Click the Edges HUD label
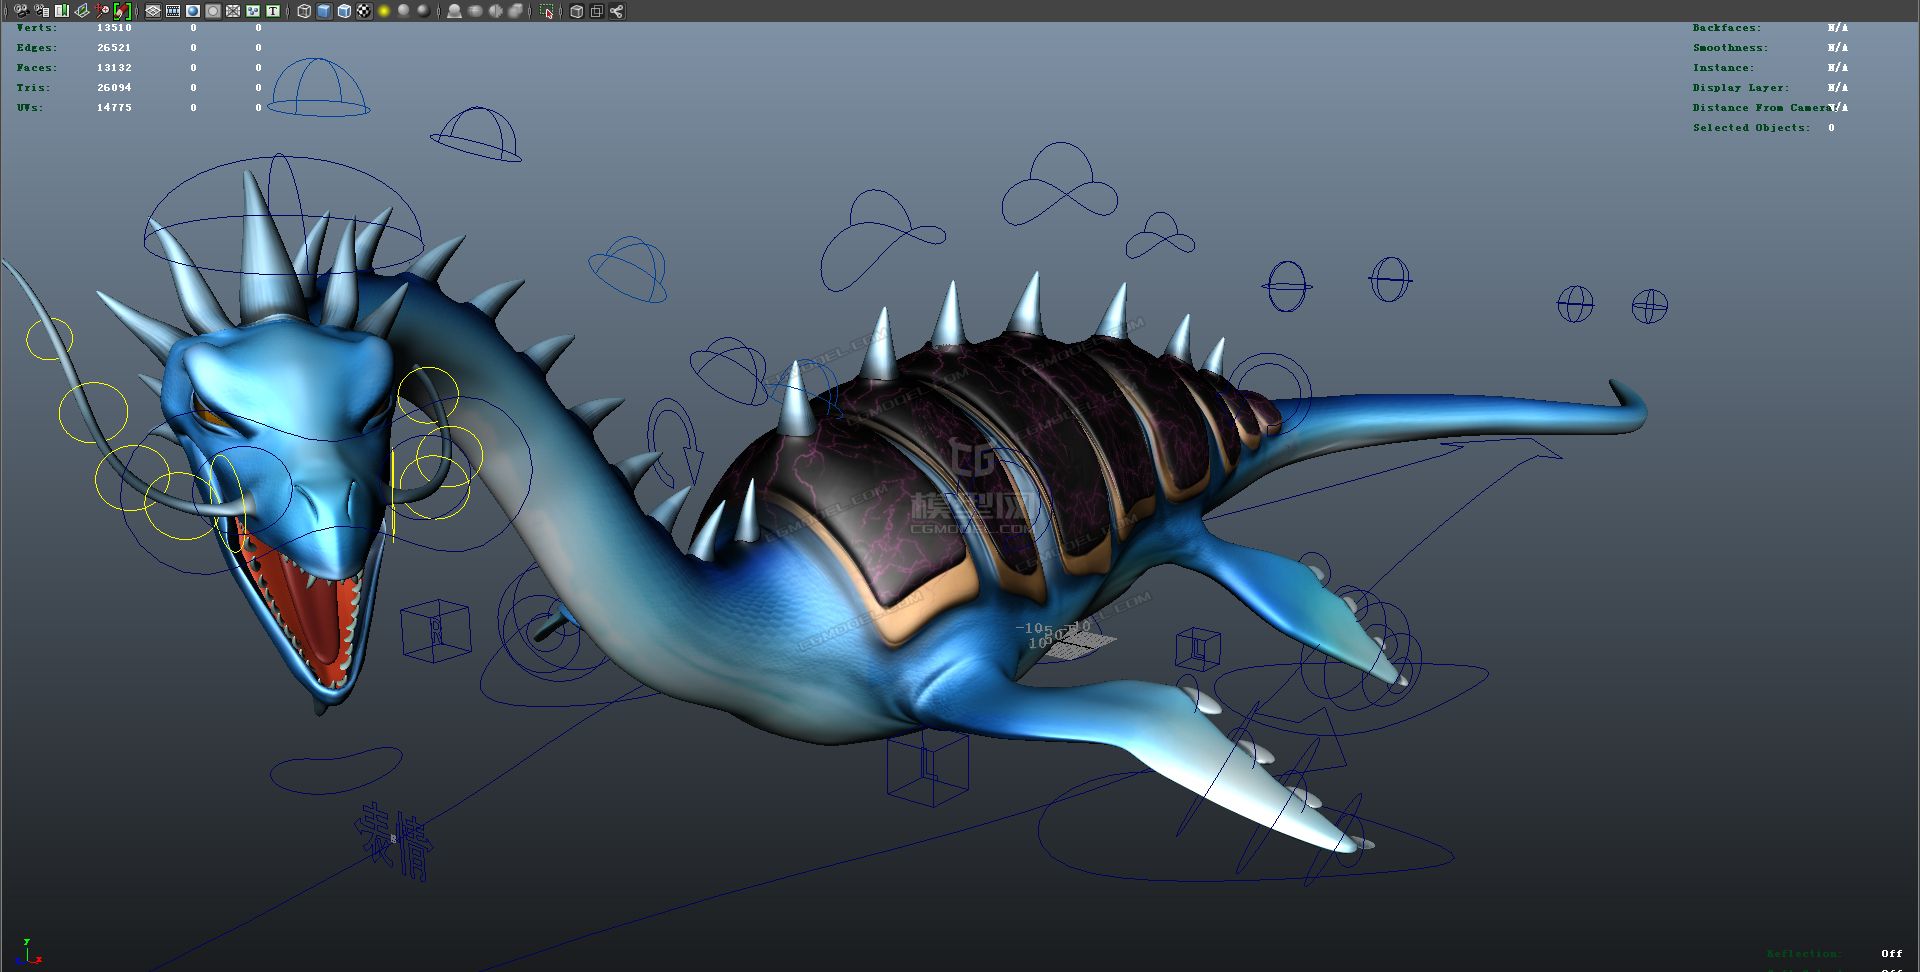1920x972 pixels. (x=37, y=48)
